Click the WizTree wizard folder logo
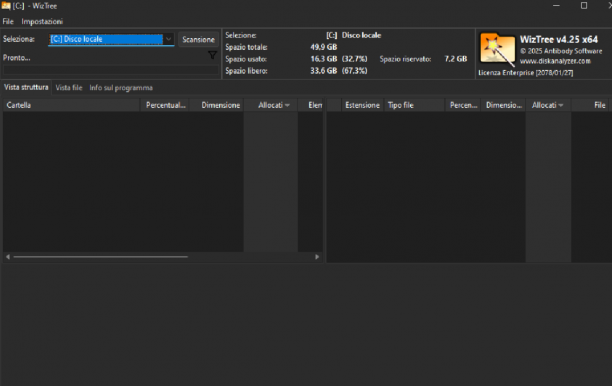The width and height of the screenshot is (612, 386). point(497,49)
